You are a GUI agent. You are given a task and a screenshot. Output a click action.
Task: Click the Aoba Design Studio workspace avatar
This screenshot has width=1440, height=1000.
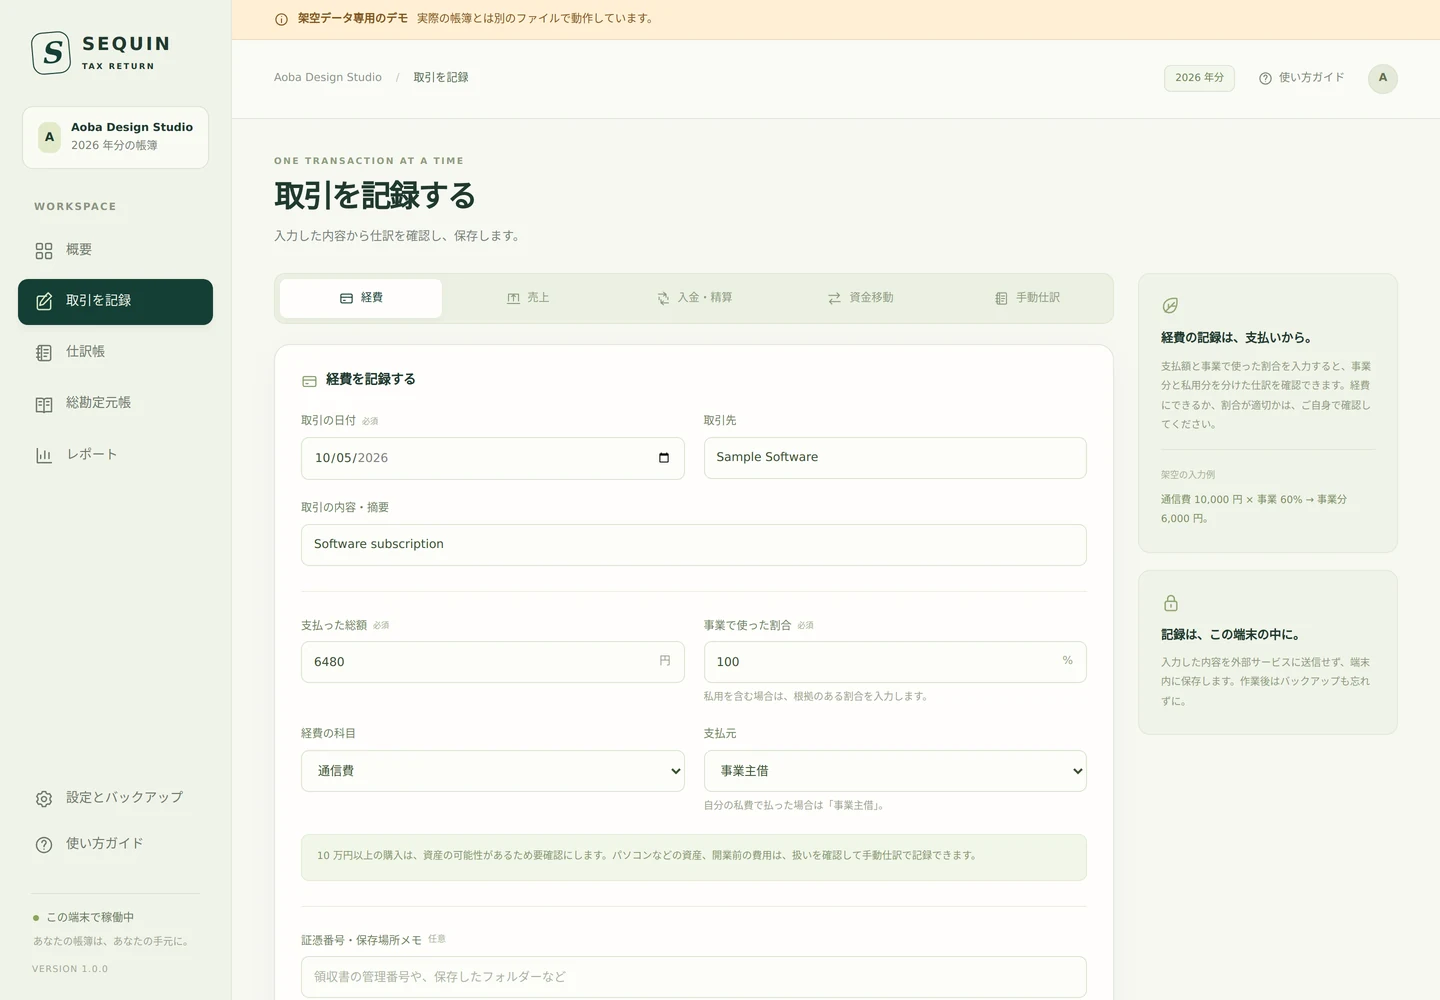pos(49,137)
